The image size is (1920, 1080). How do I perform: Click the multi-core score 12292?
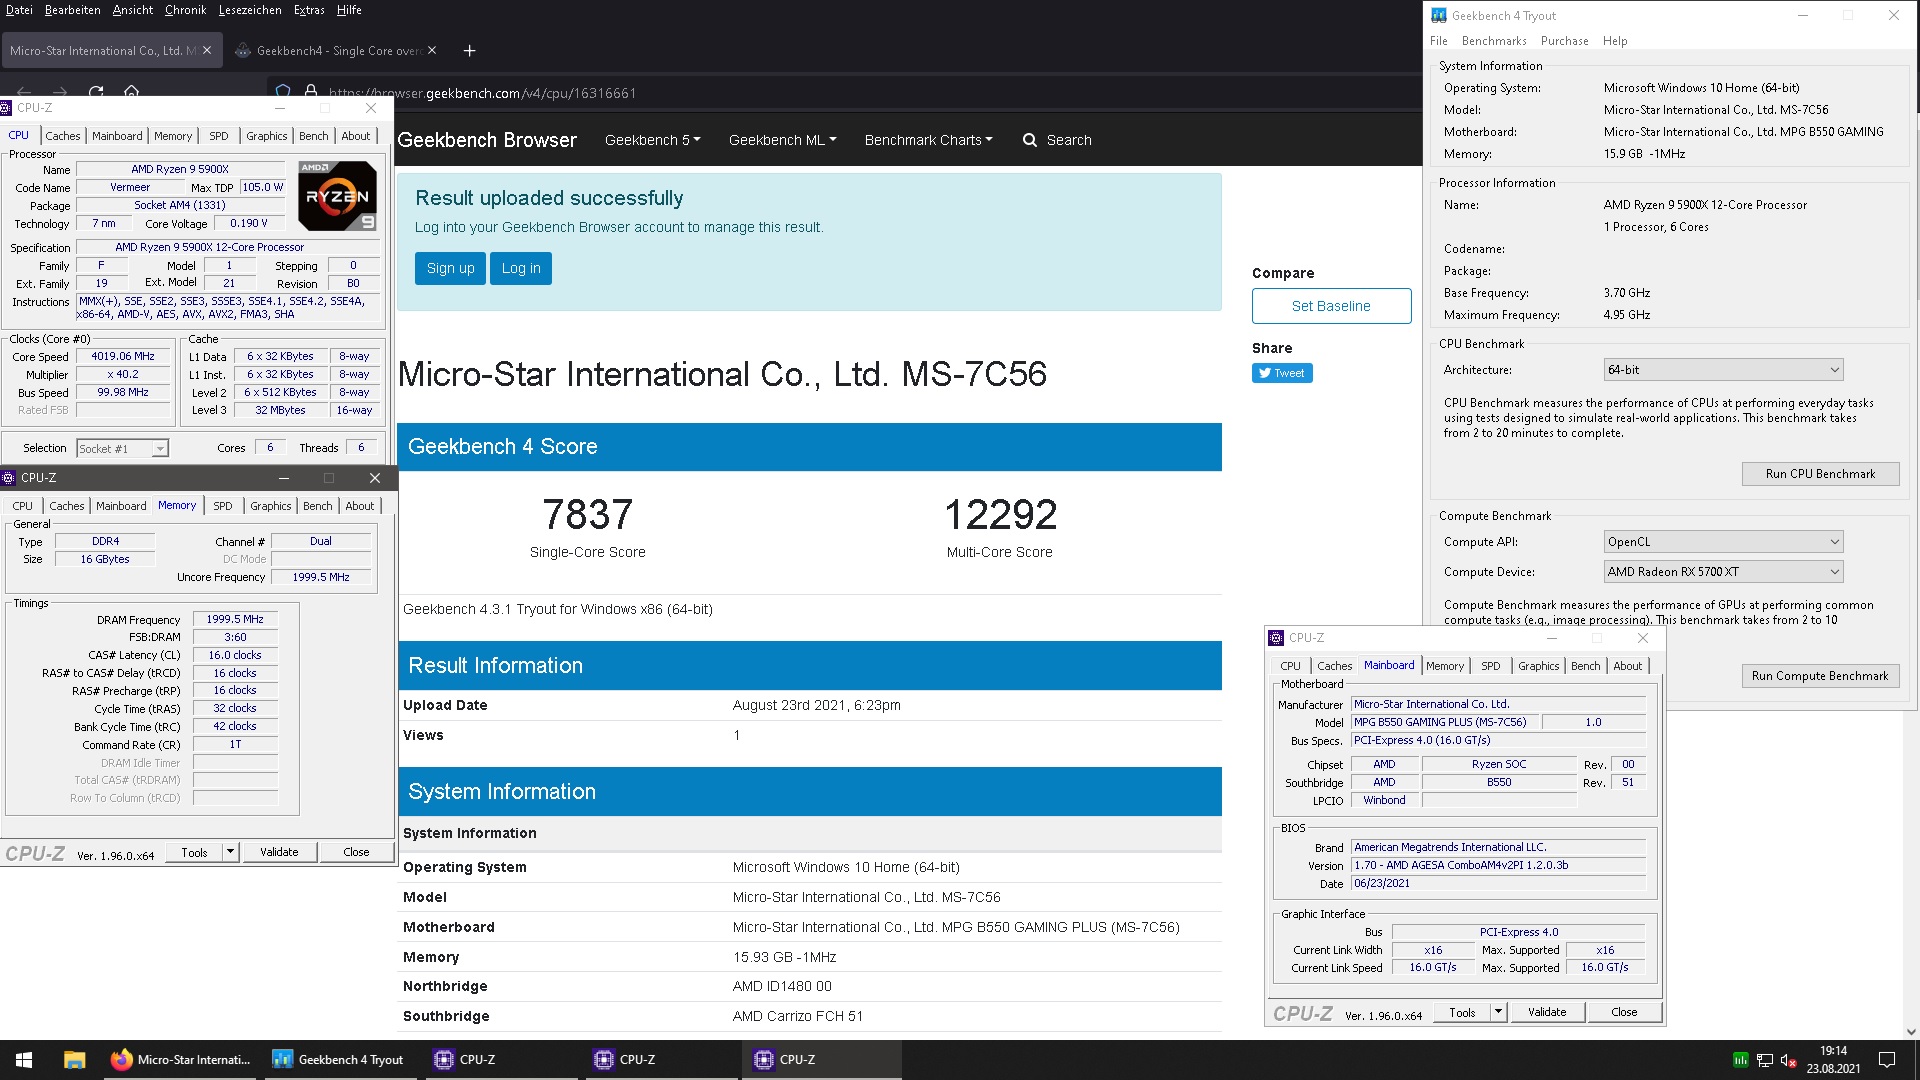point(1000,515)
